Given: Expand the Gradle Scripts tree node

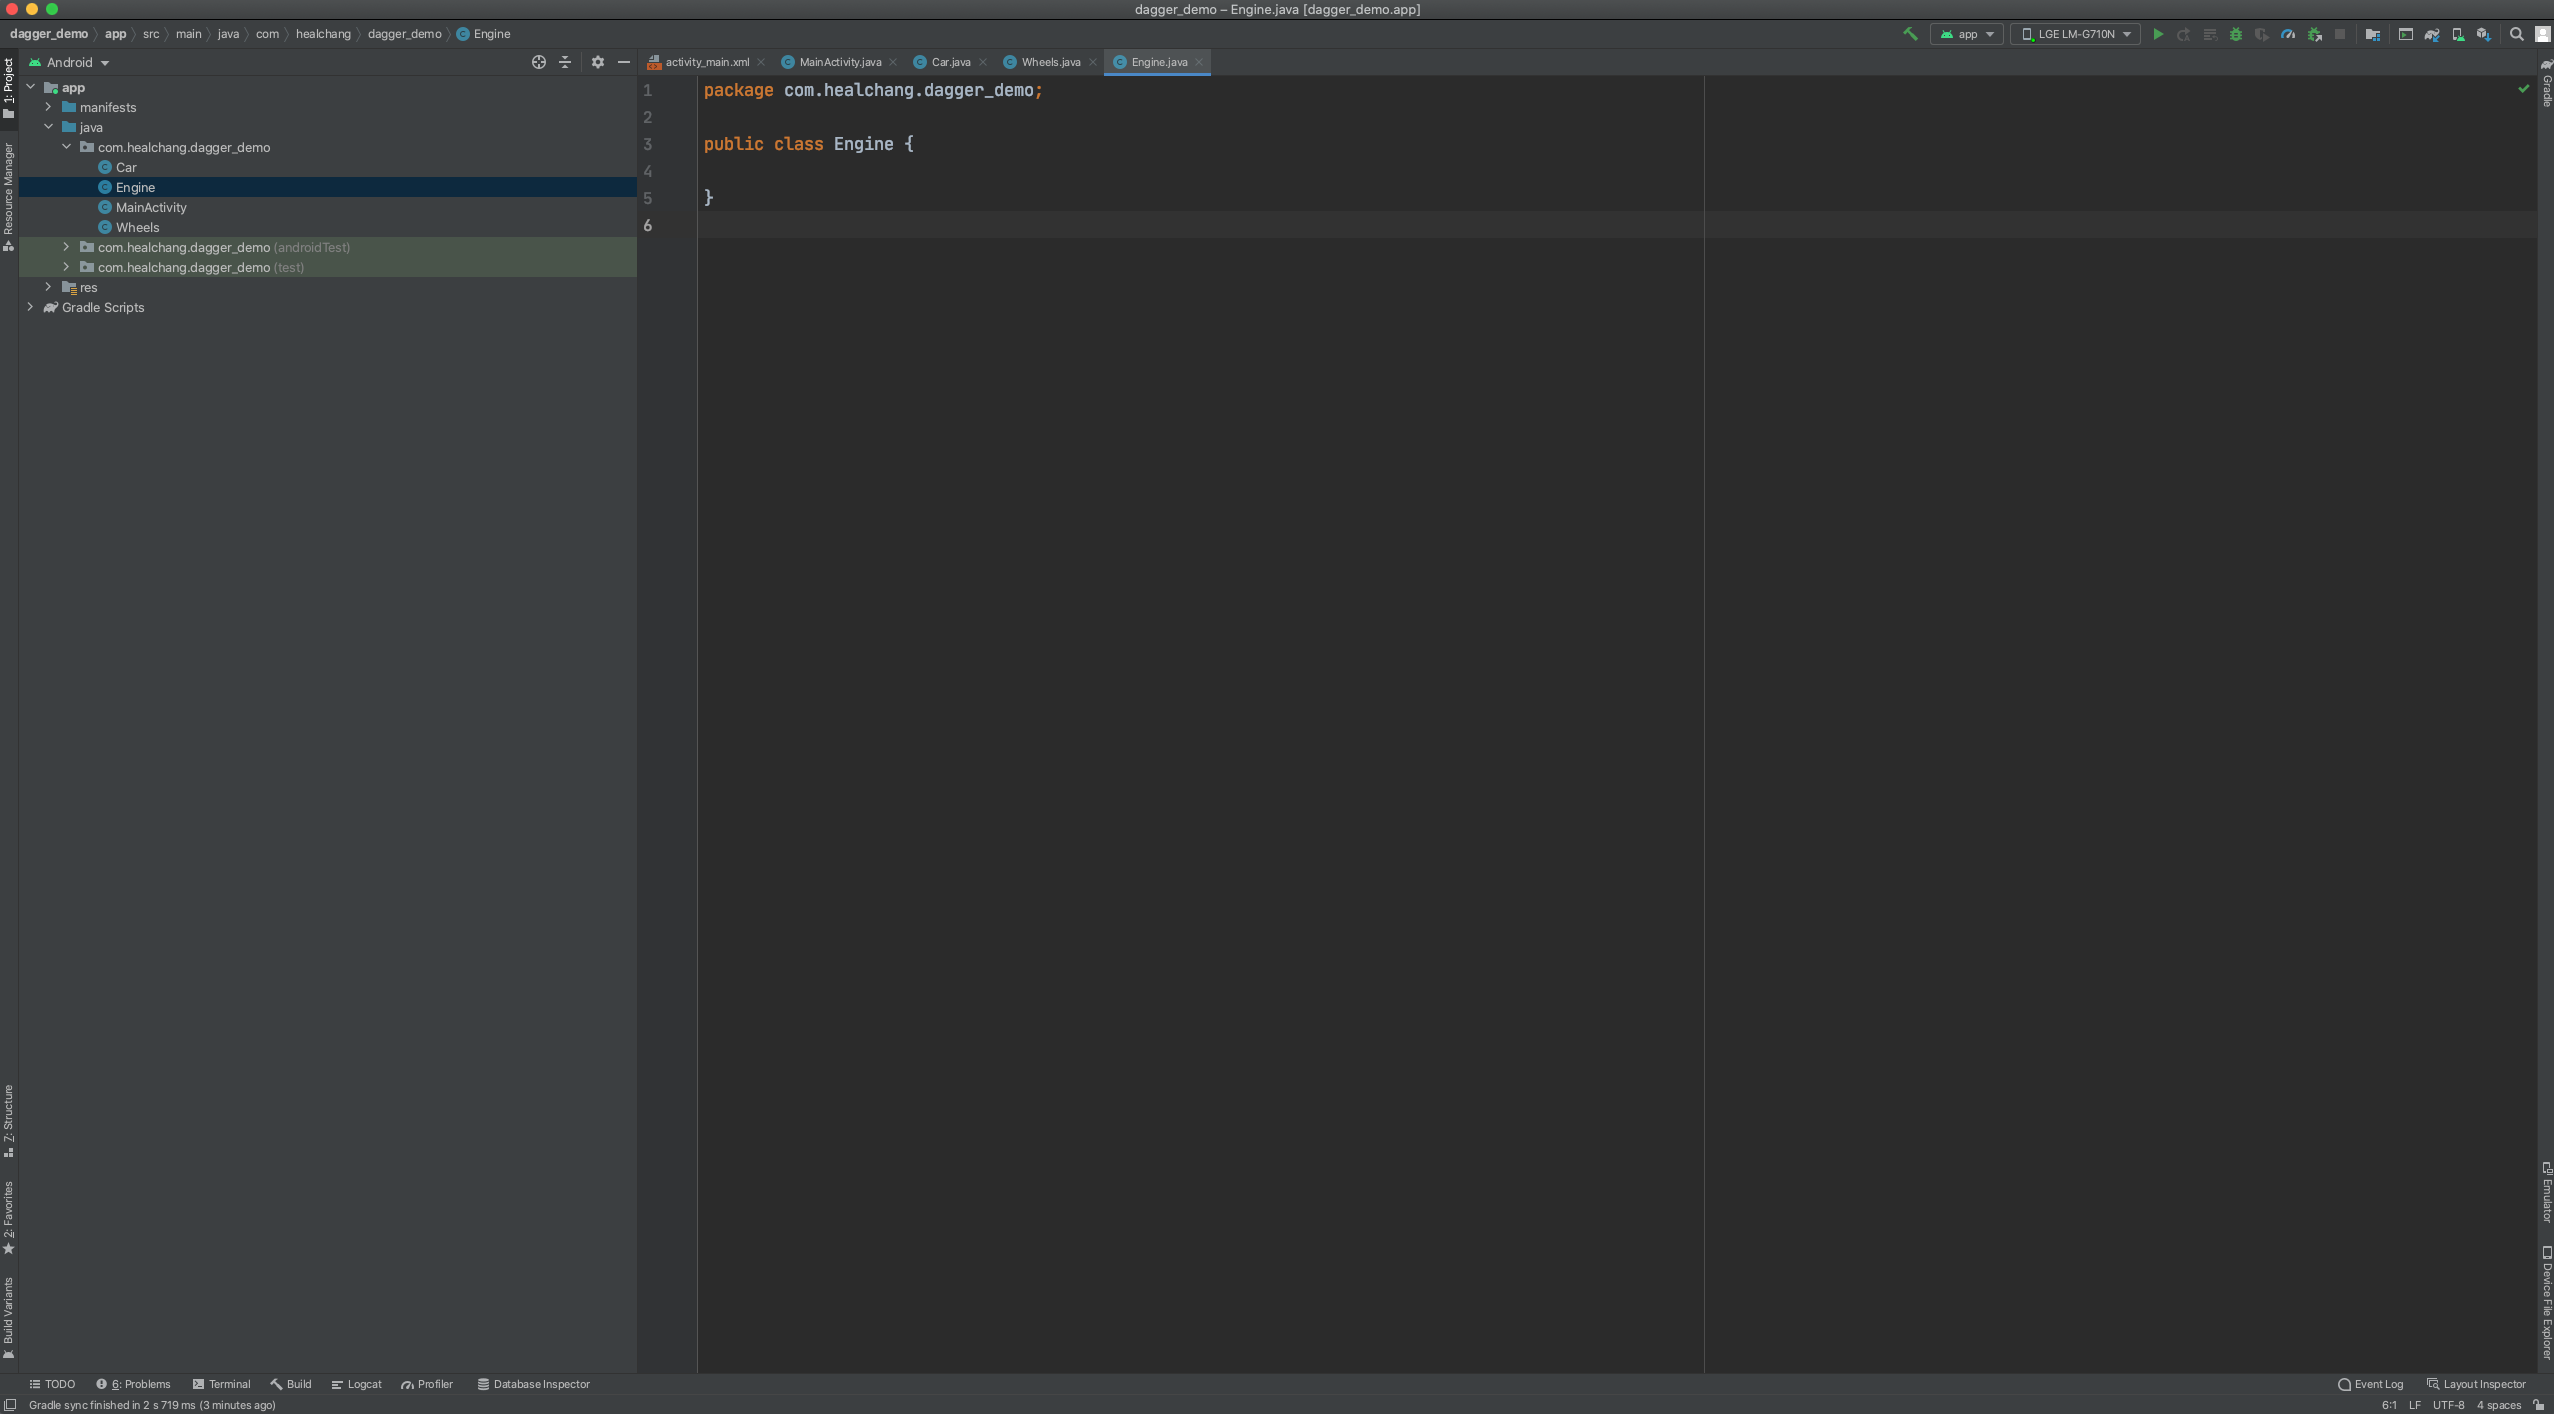Looking at the screenshot, I should (30, 307).
